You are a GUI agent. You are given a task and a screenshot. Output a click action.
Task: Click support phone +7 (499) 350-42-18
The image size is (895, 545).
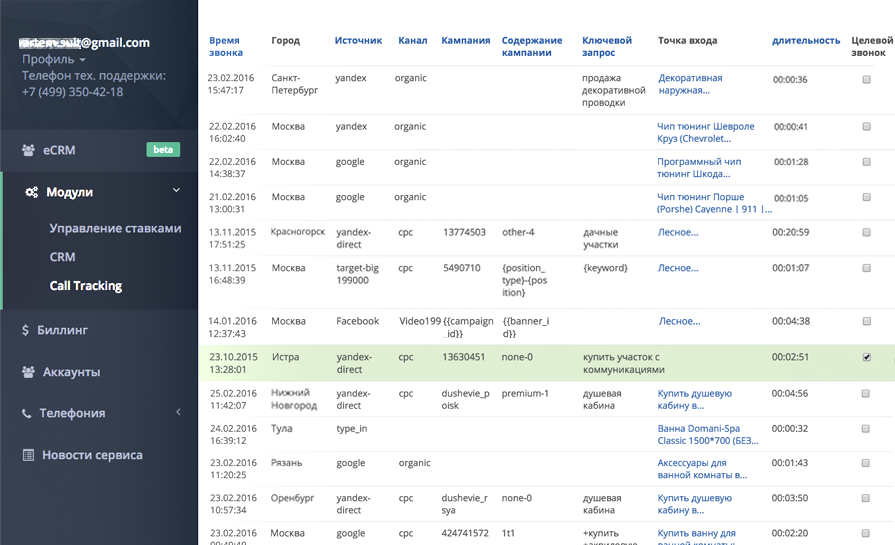point(72,92)
